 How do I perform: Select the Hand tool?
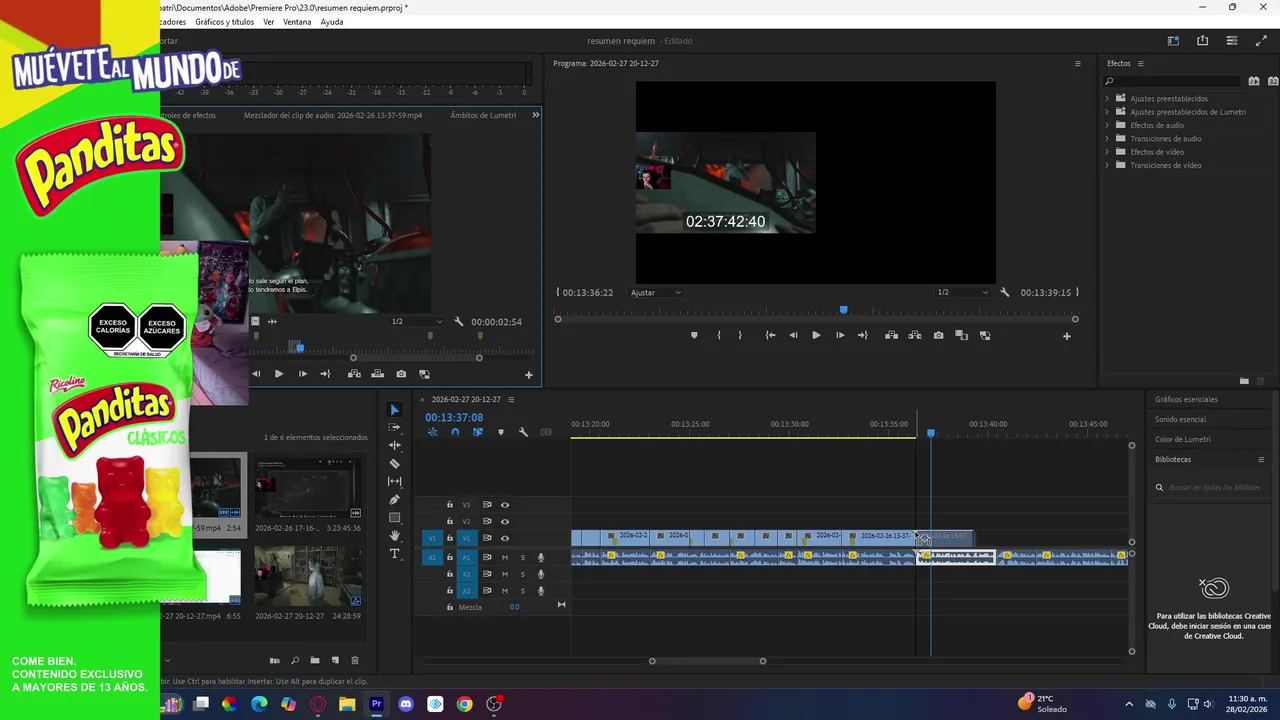click(394, 535)
